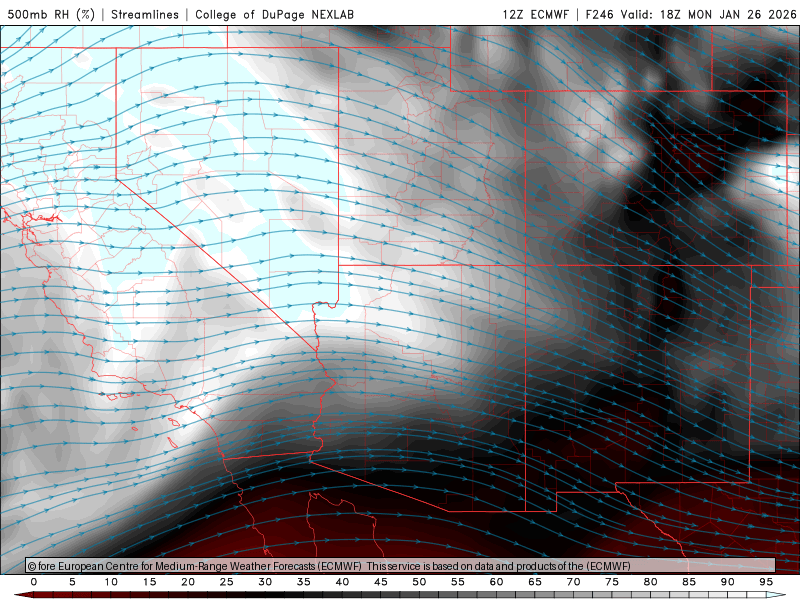Click the colorbar label "25"
This screenshot has height=600, width=800.
pyautogui.click(x=227, y=582)
